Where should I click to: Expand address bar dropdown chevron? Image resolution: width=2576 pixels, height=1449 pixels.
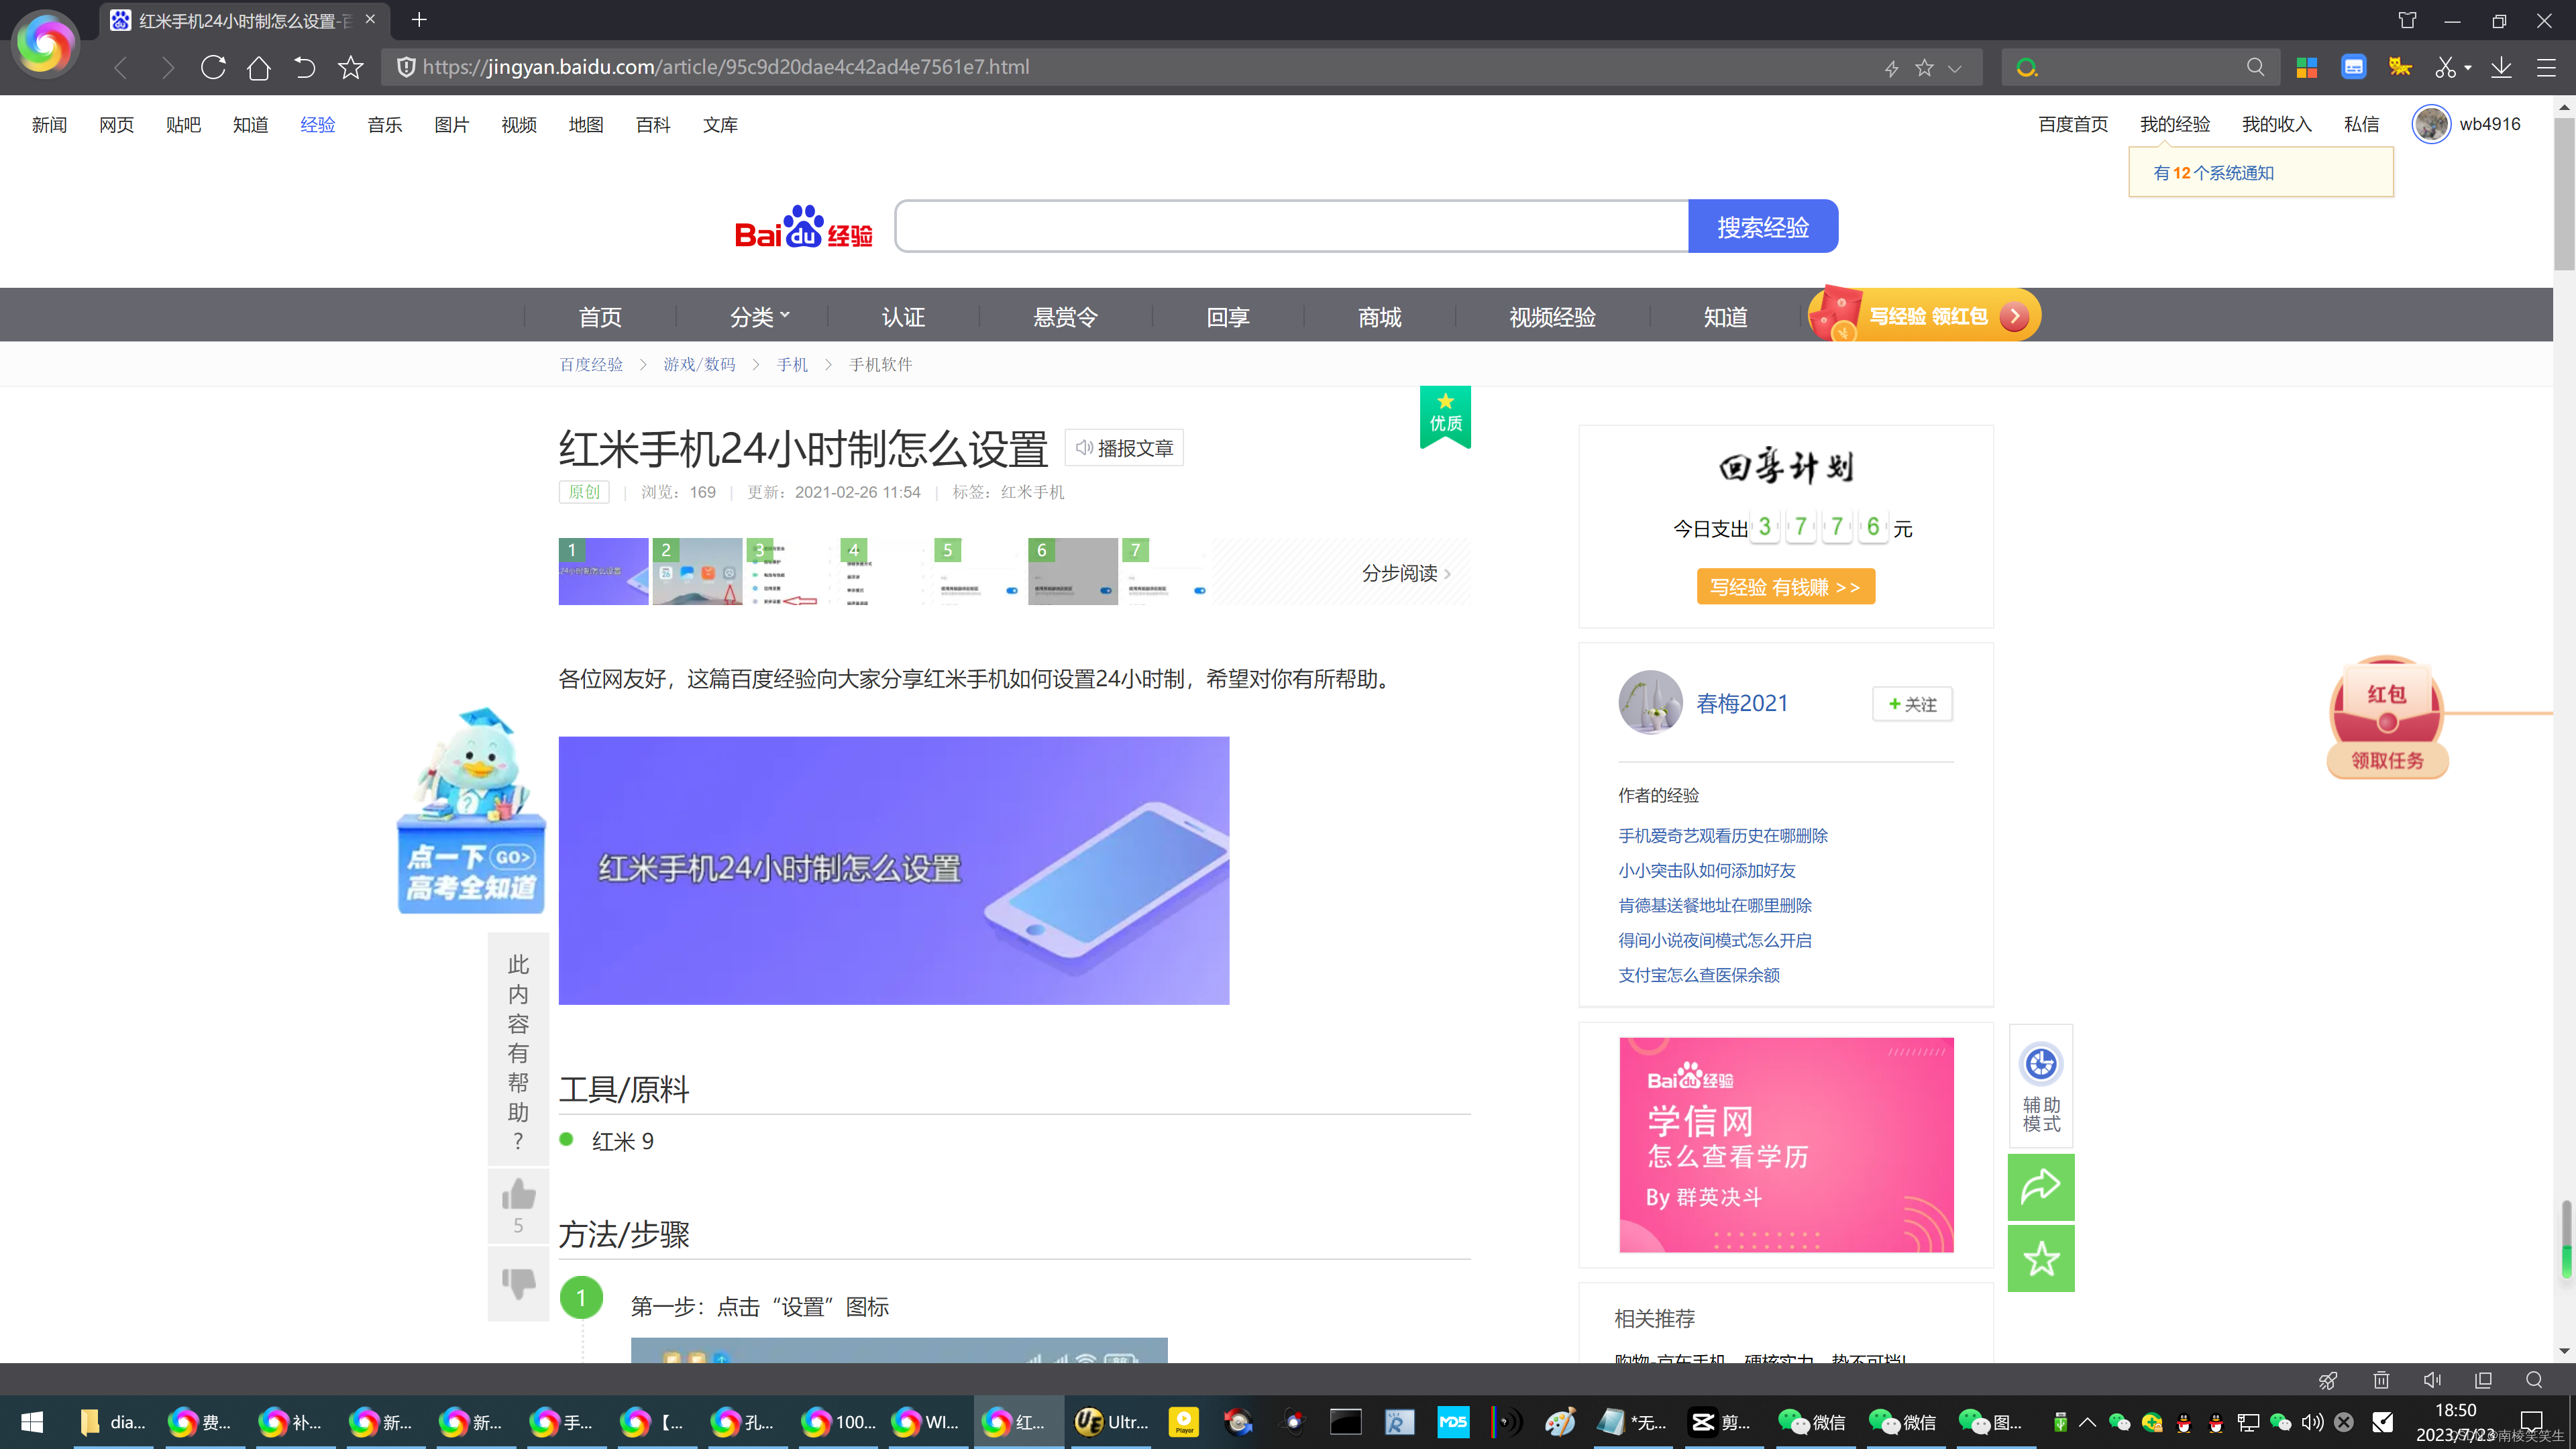(x=1955, y=68)
